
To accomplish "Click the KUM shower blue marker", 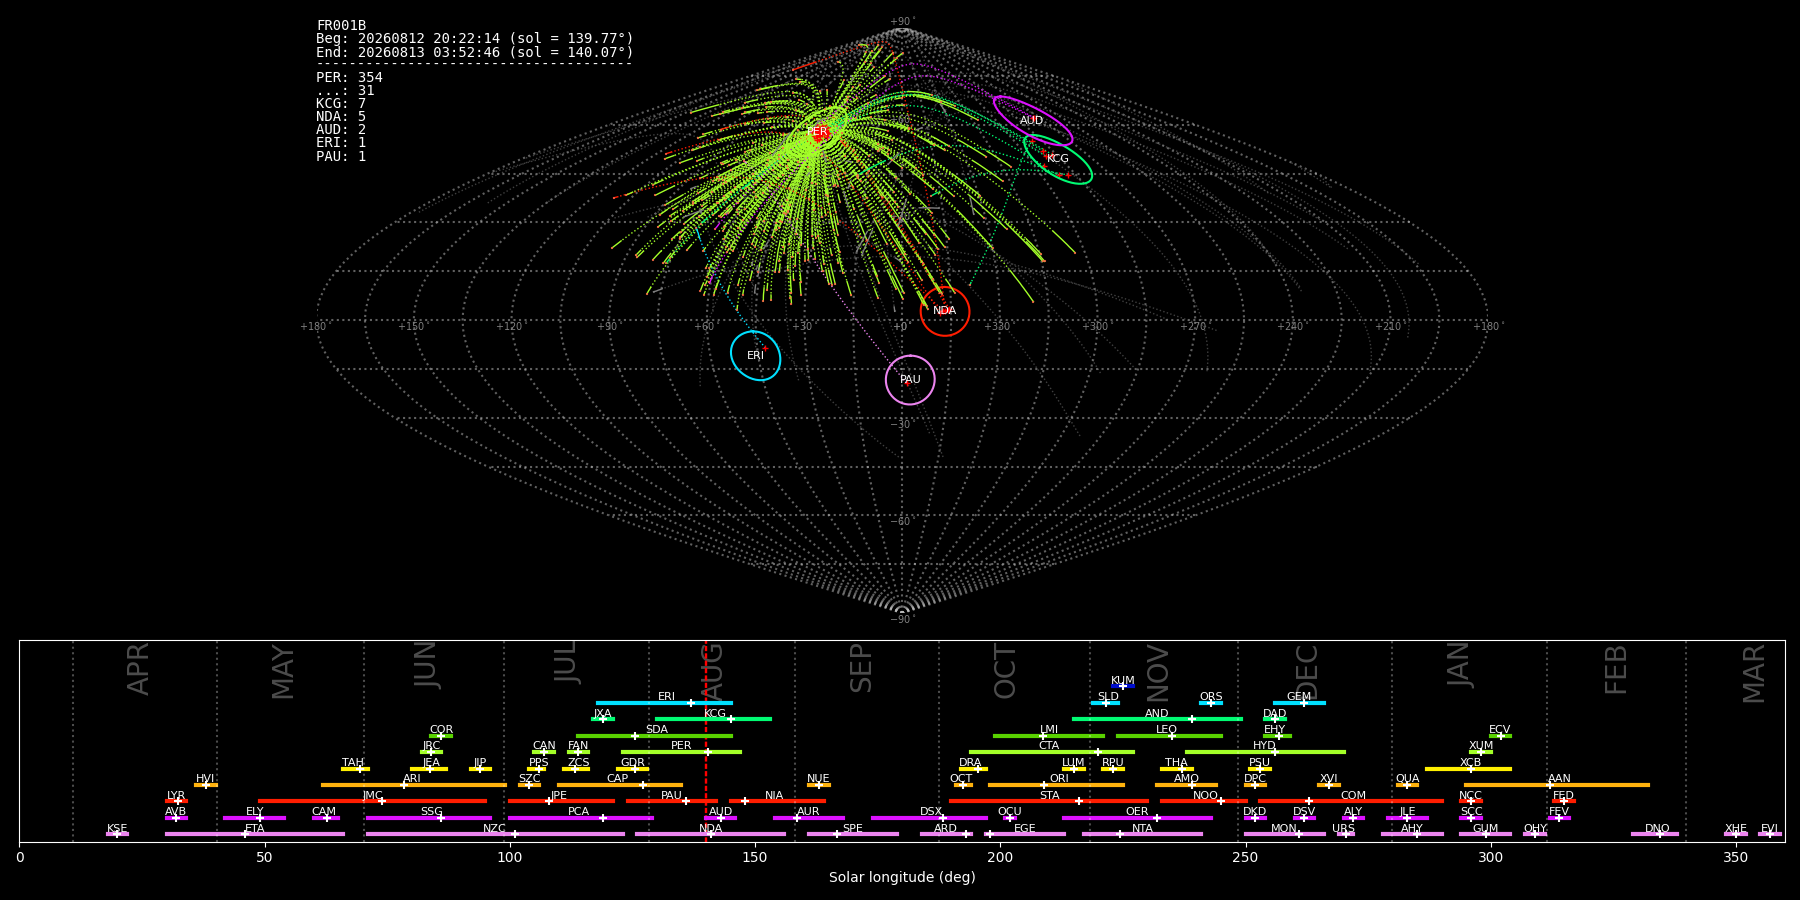I will click(x=1123, y=686).
